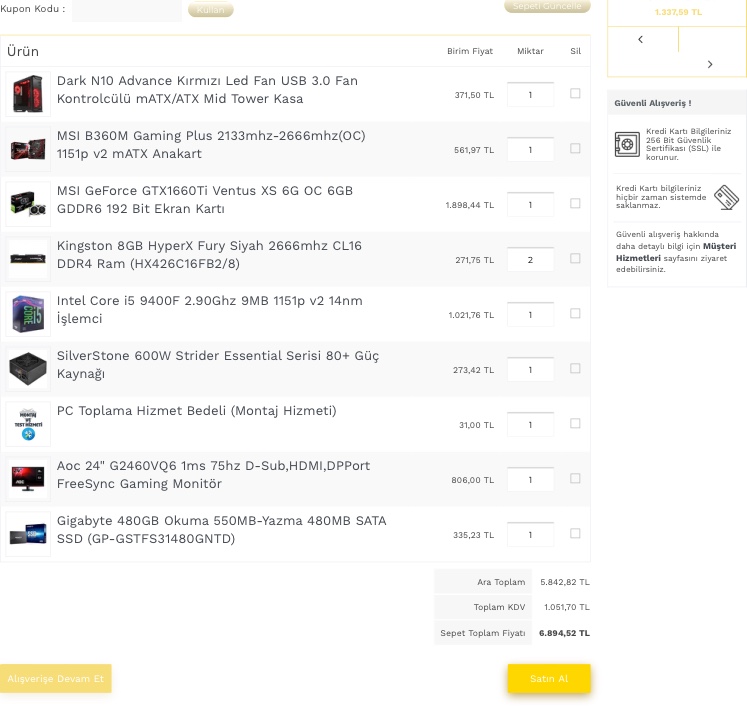The width and height of the screenshot is (747, 708).
Task: Open the SilverStone 600W power supply thumbnail
Action: pyautogui.click(x=28, y=369)
